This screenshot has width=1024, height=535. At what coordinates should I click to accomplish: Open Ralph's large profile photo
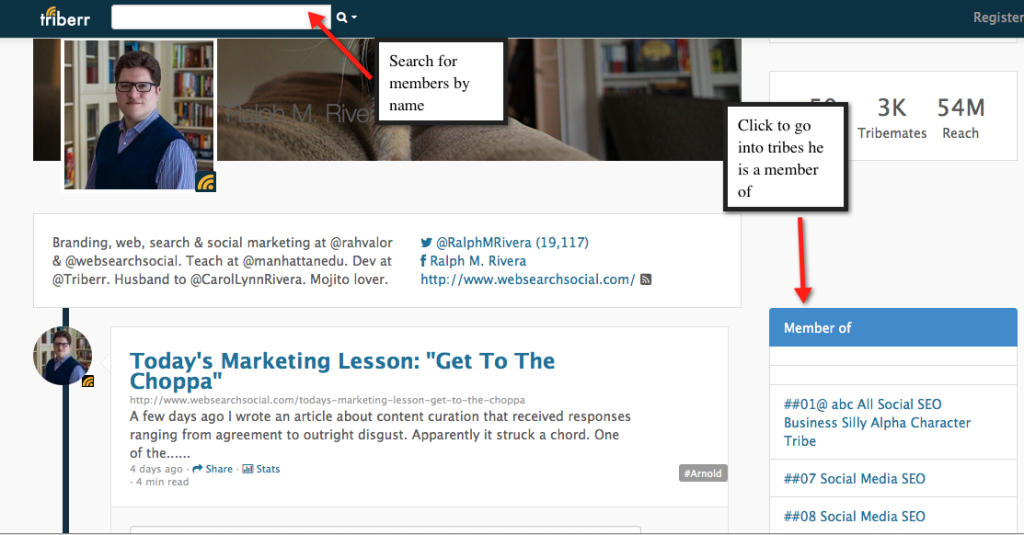pos(138,115)
